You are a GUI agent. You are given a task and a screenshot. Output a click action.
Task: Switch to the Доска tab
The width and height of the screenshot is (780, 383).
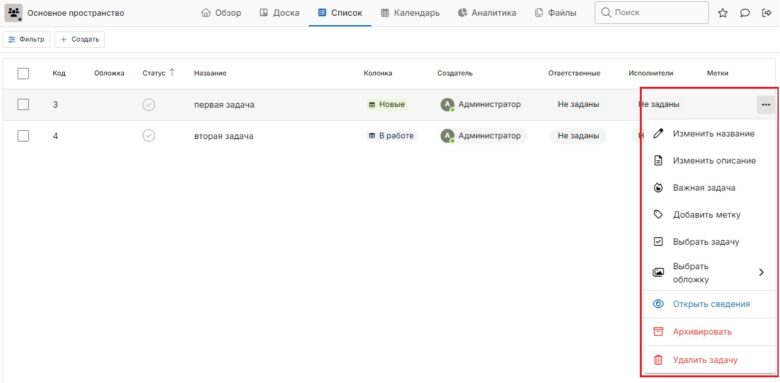pos(280,13)
